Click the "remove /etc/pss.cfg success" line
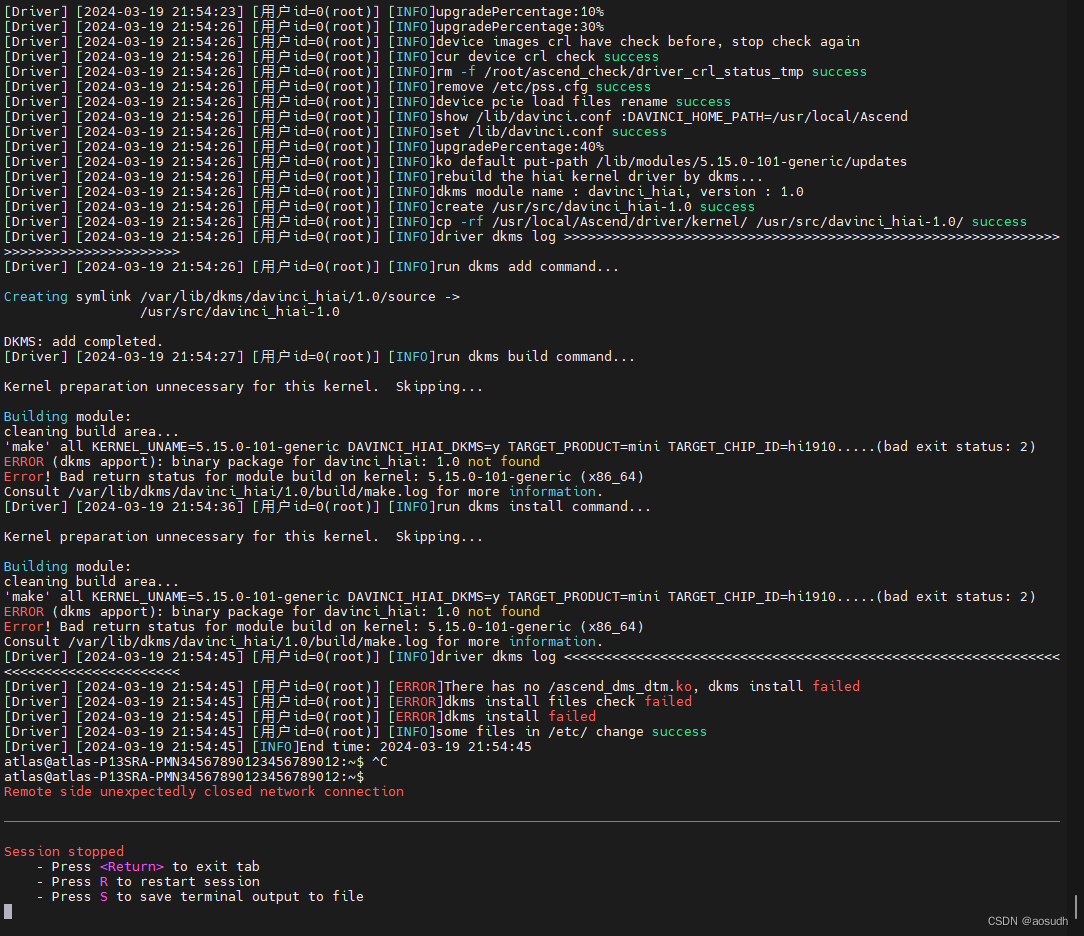 click(328, 86)
